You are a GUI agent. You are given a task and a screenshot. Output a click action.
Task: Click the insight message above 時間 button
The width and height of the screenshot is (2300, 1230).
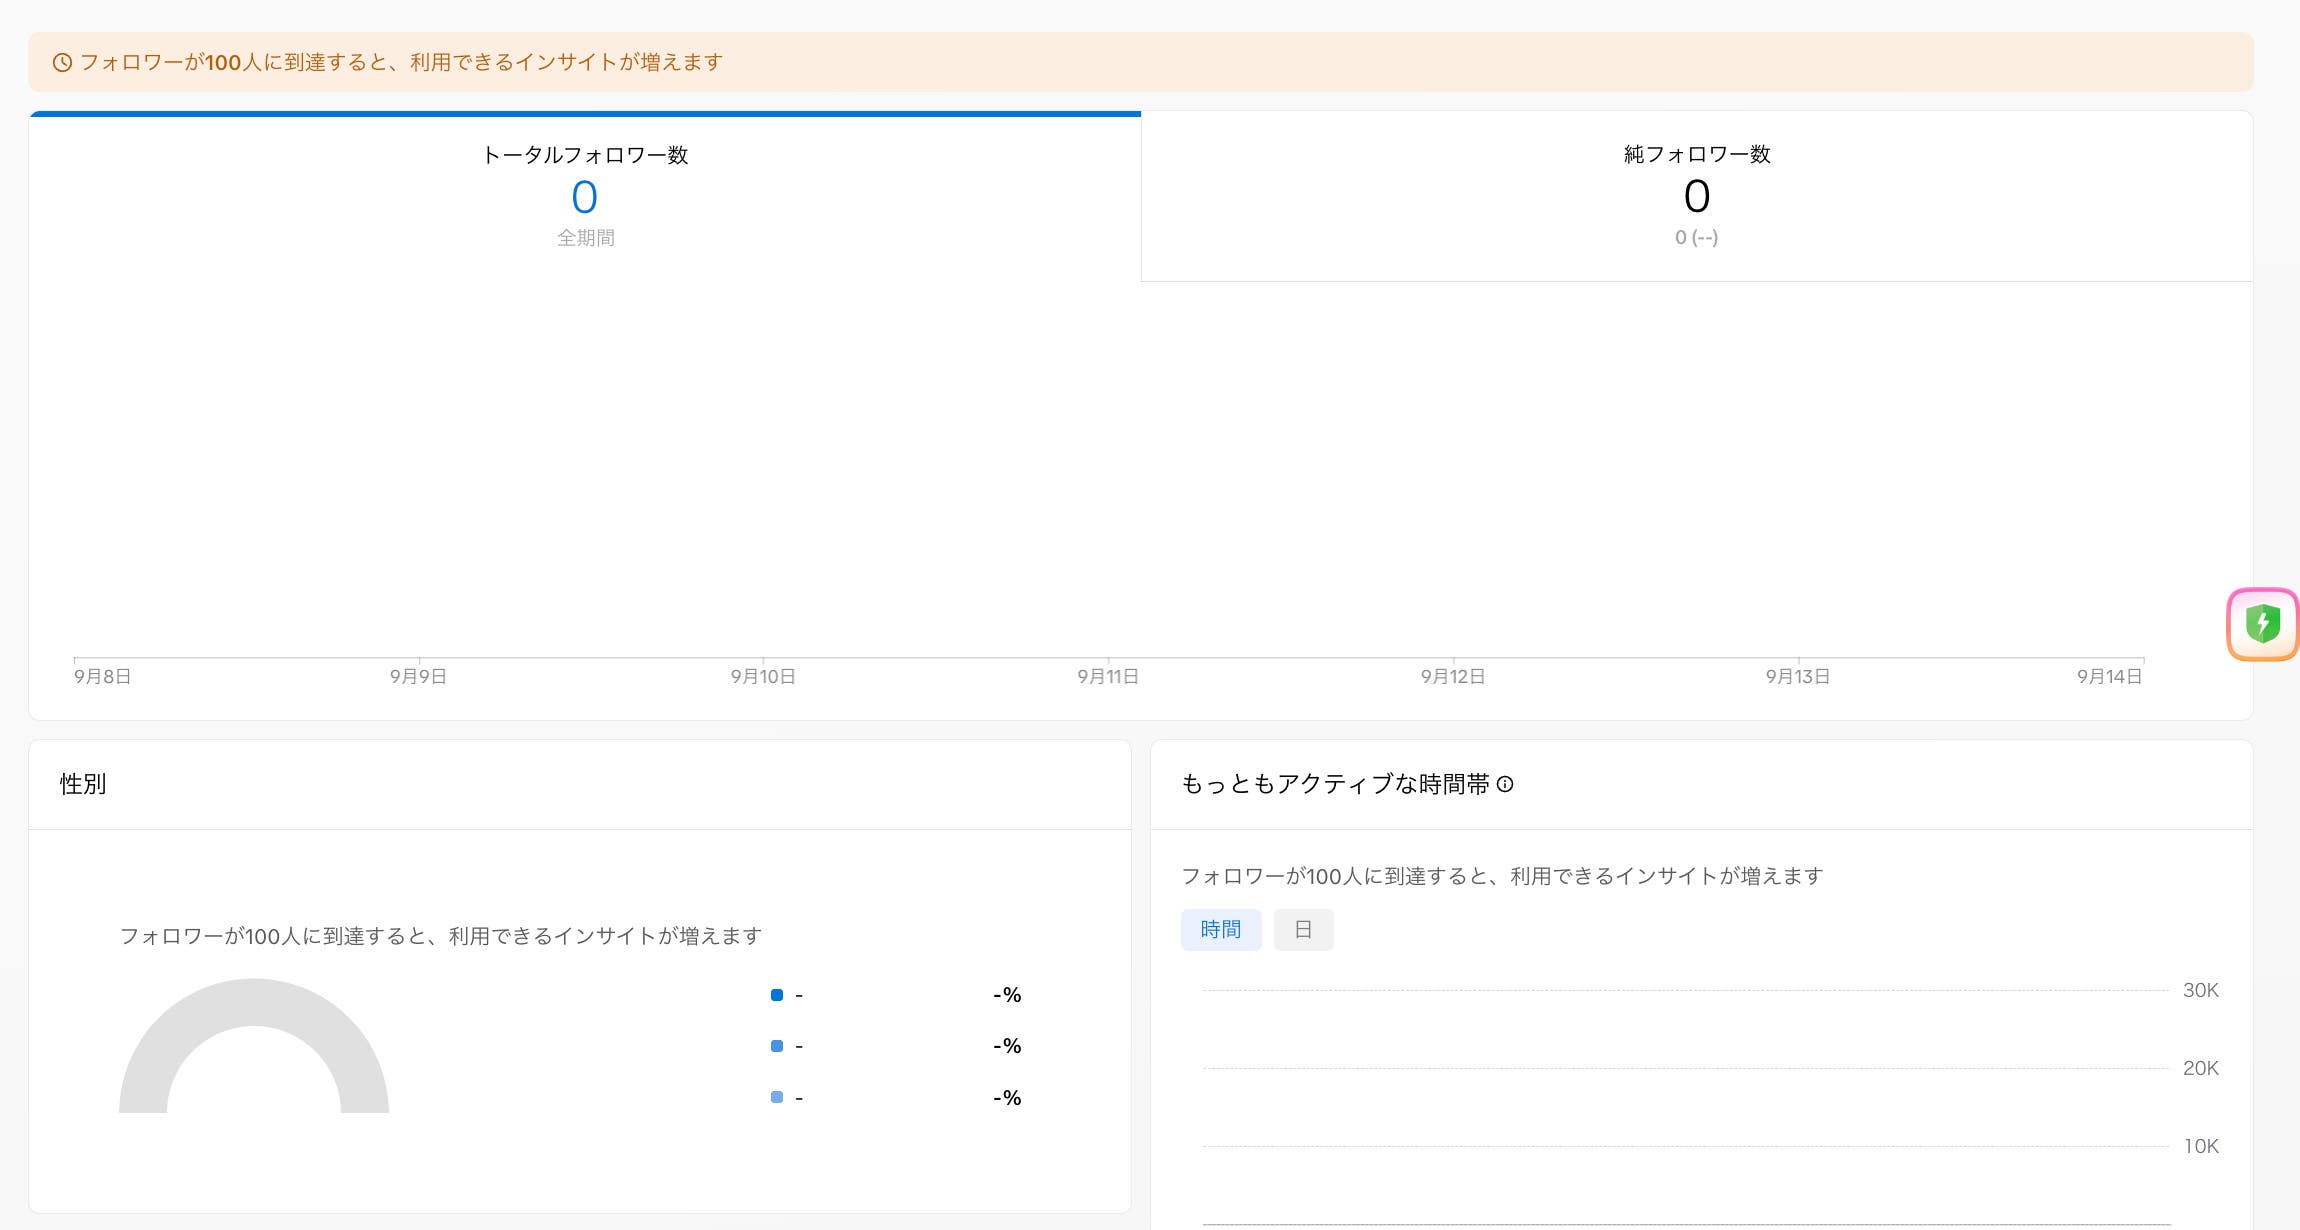pyautogui.click(x=1502, y=876)
